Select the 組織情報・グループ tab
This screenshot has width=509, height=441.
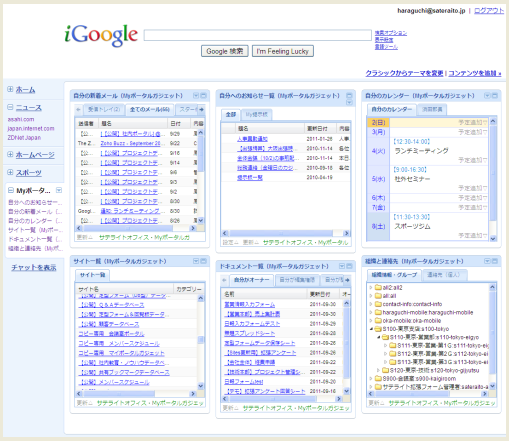(x=394, y=275)
